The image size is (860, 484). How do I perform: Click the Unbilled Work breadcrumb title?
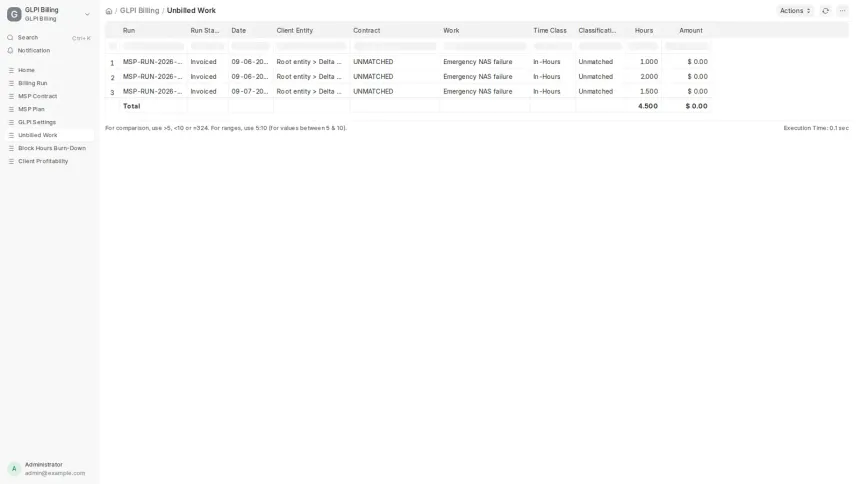(x=191, y=10)
